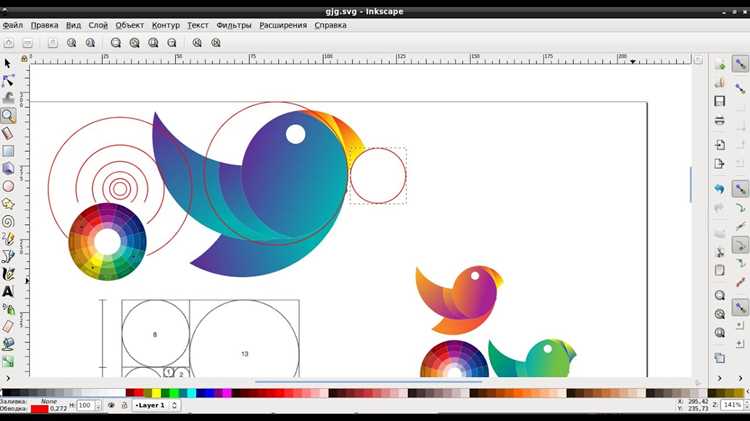Image resolution: width=750 pixels, height=421 pixels.
Task: Toggle snap other points button
Action: 740,307
